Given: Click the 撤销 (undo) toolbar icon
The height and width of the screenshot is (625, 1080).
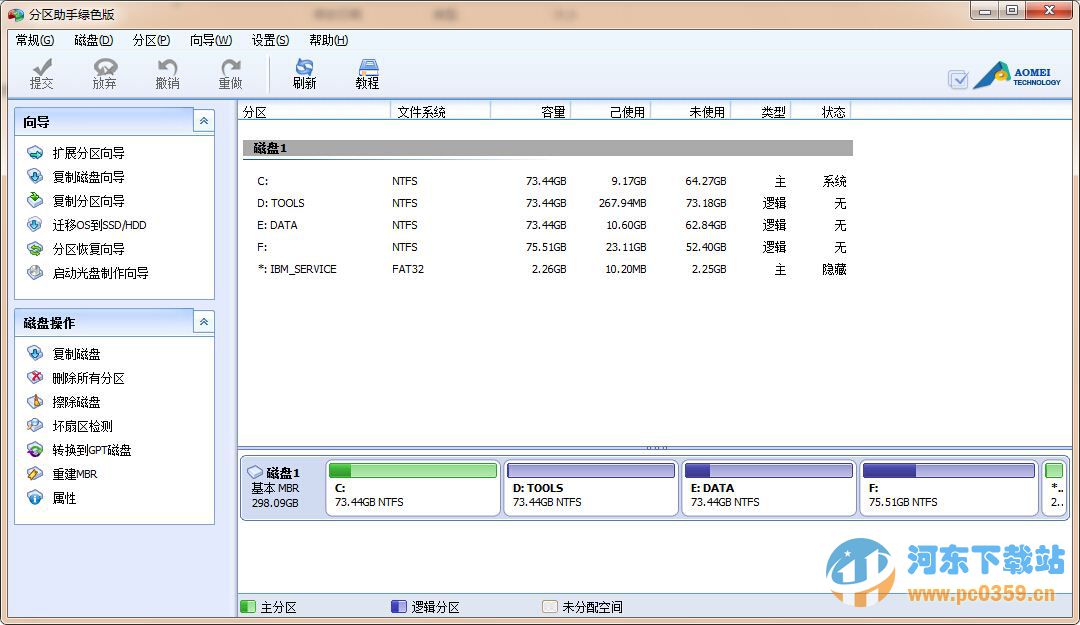Looking at the screenshot, I should (167, 74).
